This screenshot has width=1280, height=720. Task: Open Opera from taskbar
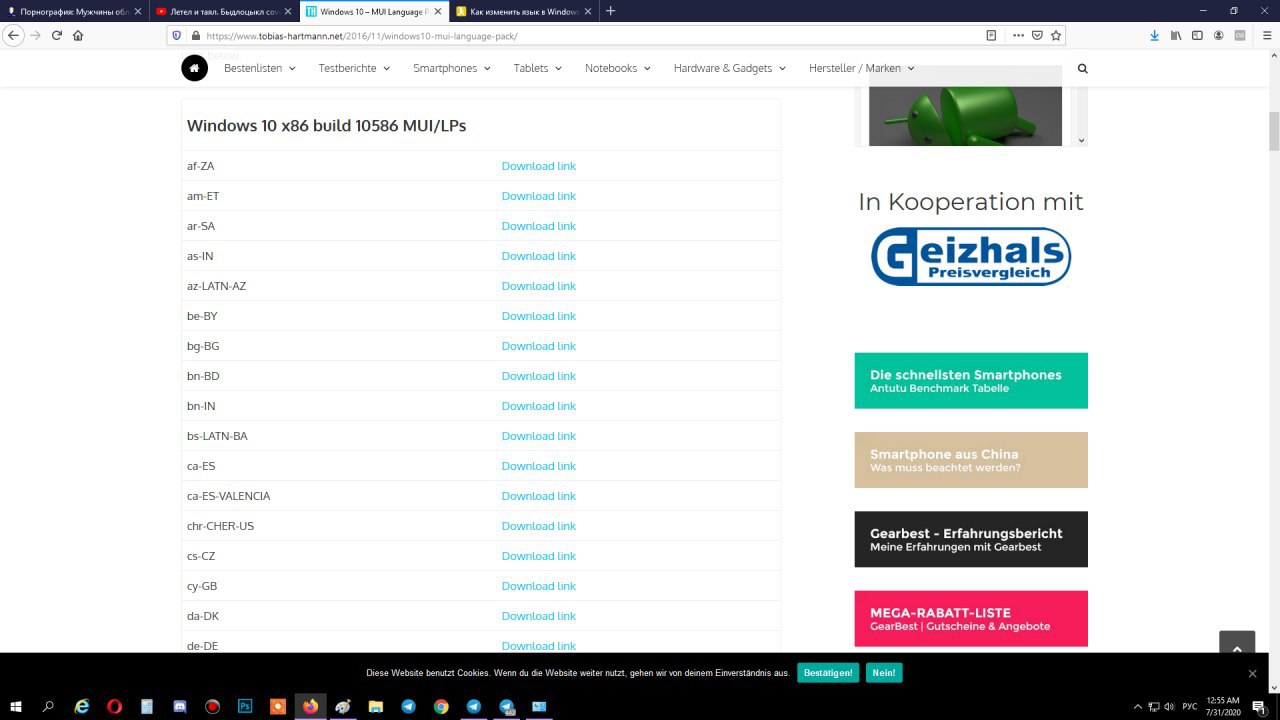coord(114,706)
